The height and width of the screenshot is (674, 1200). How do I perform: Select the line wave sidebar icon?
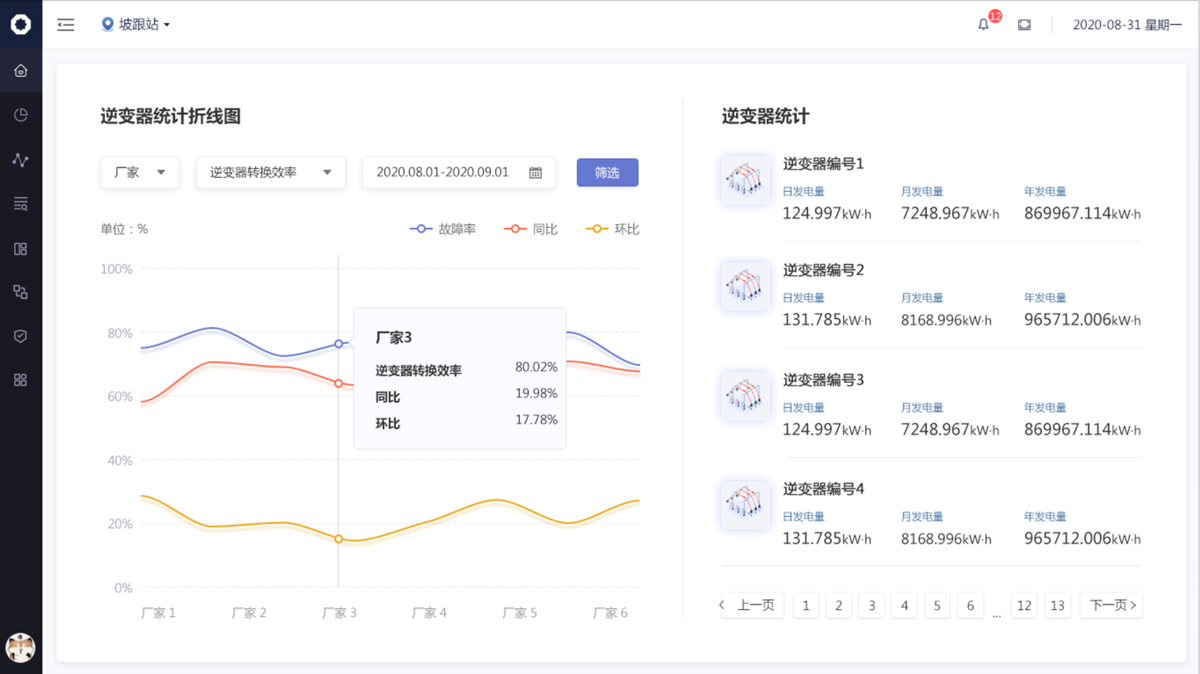click(21, 160)
